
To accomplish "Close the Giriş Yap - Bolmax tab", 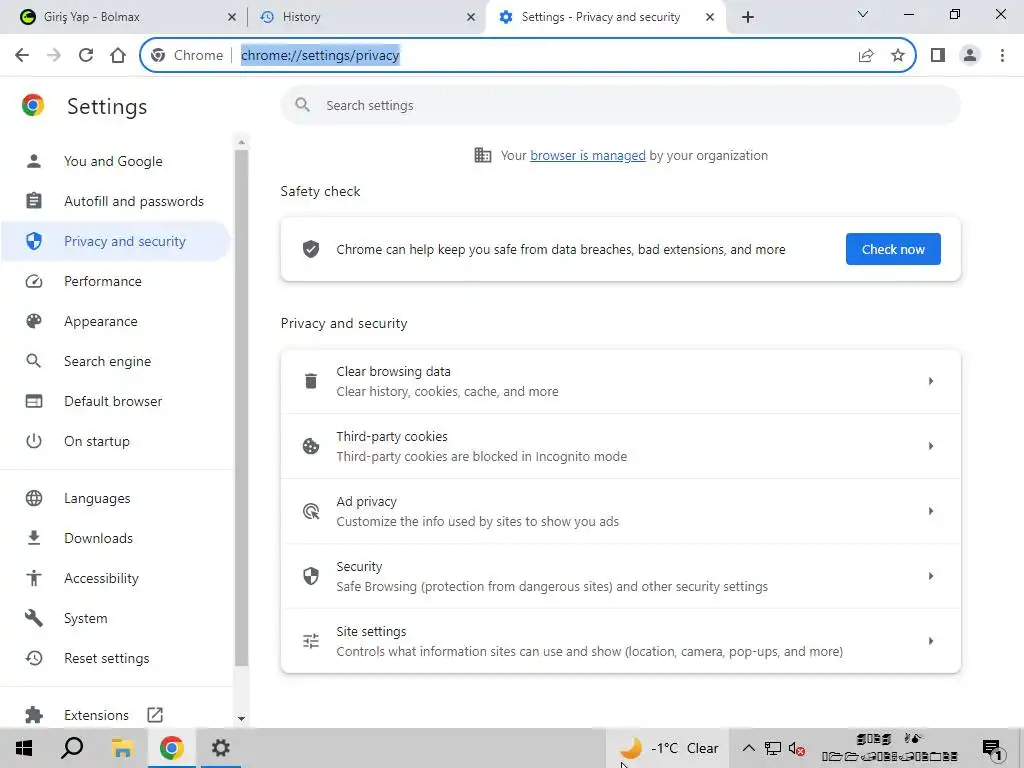I will pyautogui.click(x=232, y=17).
